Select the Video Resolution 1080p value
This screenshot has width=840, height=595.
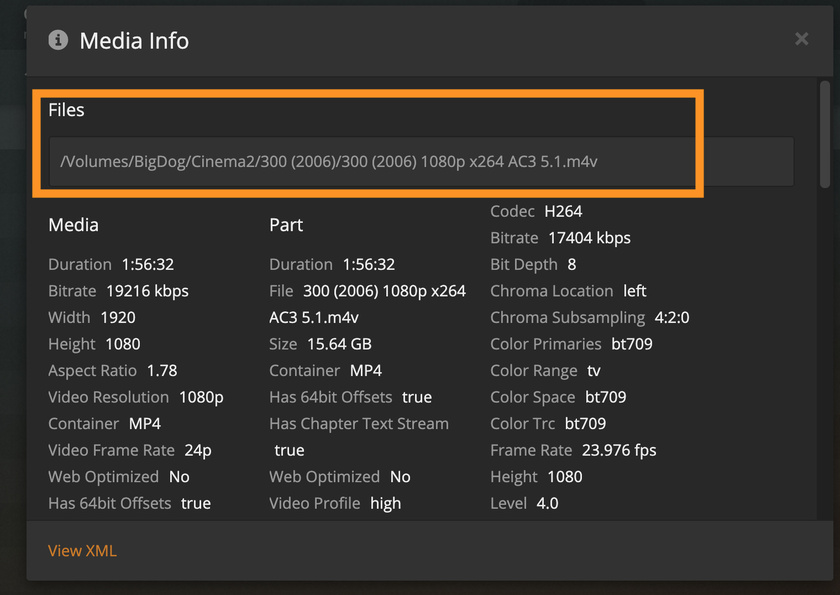tap(201, 397)
